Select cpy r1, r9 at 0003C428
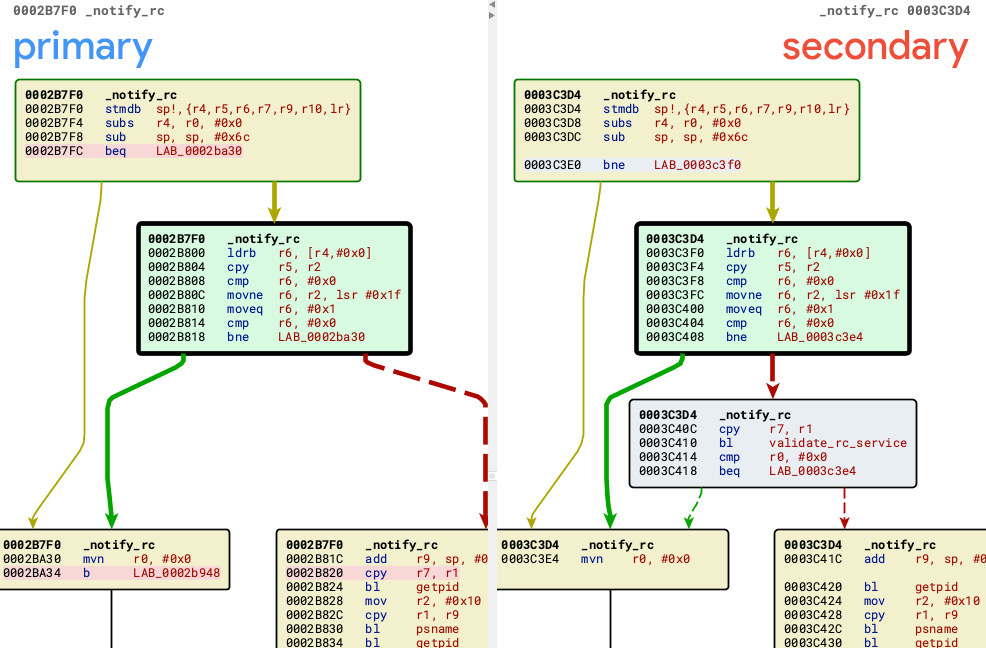The height and width of the screenshot is (648, 986). tap(871, 615)
